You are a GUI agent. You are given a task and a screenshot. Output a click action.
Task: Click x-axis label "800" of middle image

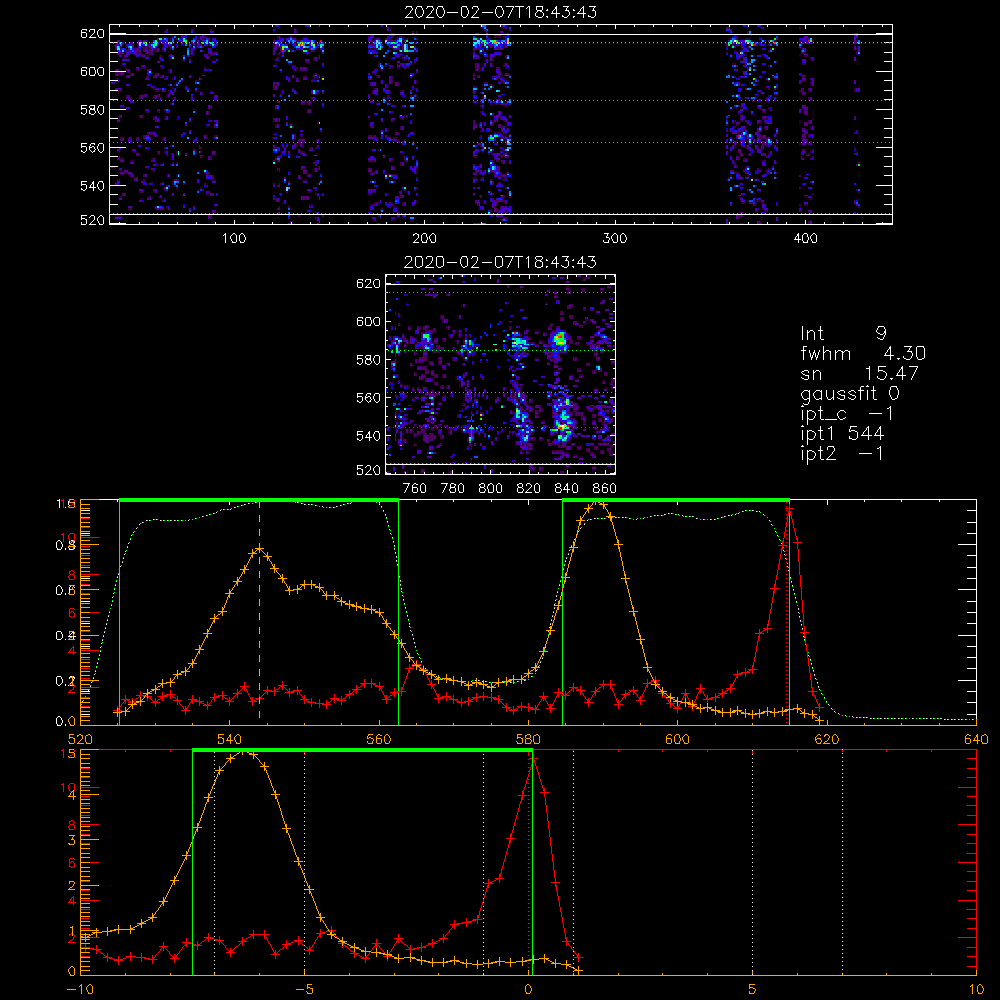click(x=490, y=489)
